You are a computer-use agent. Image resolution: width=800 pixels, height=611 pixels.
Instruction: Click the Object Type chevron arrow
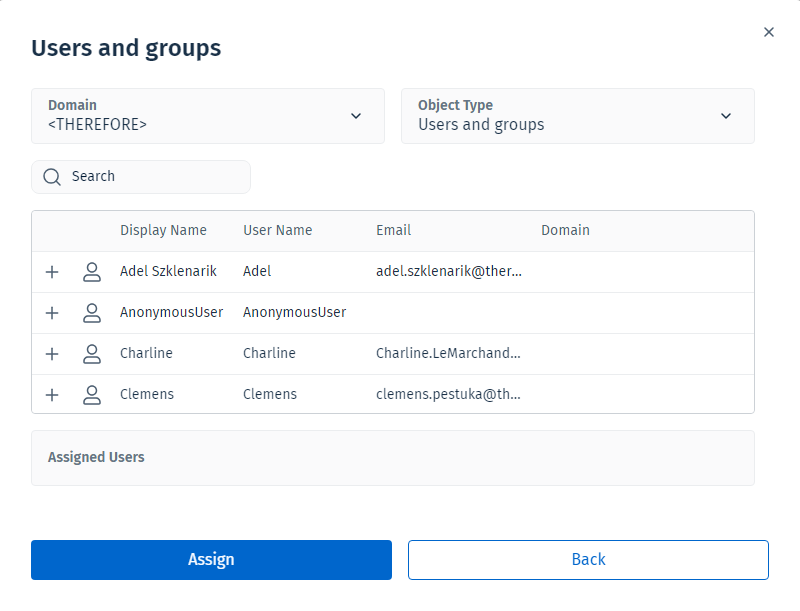[726, 116]
